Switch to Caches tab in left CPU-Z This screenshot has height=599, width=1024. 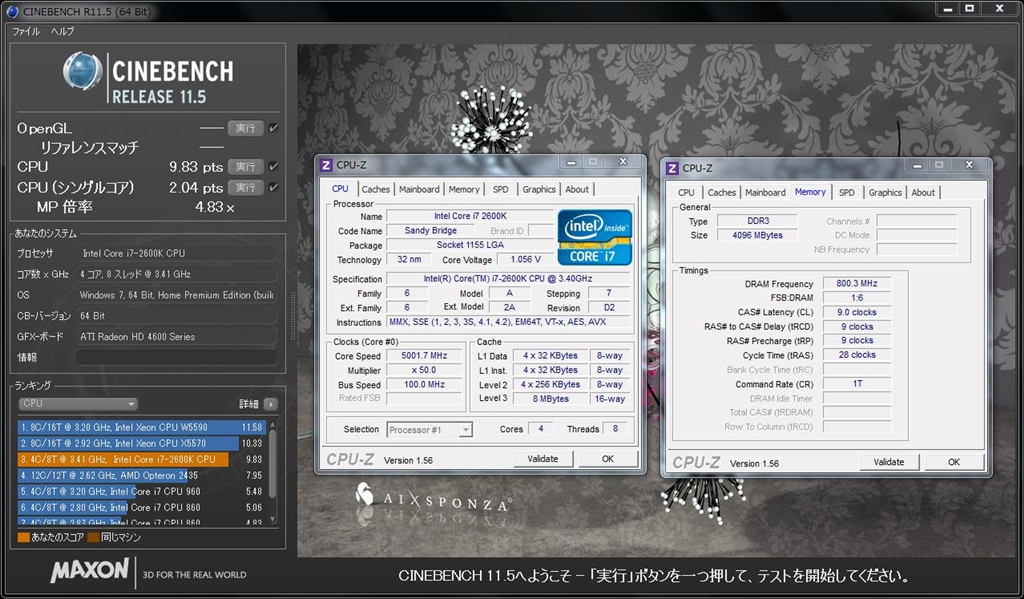(x=376, y=189)
